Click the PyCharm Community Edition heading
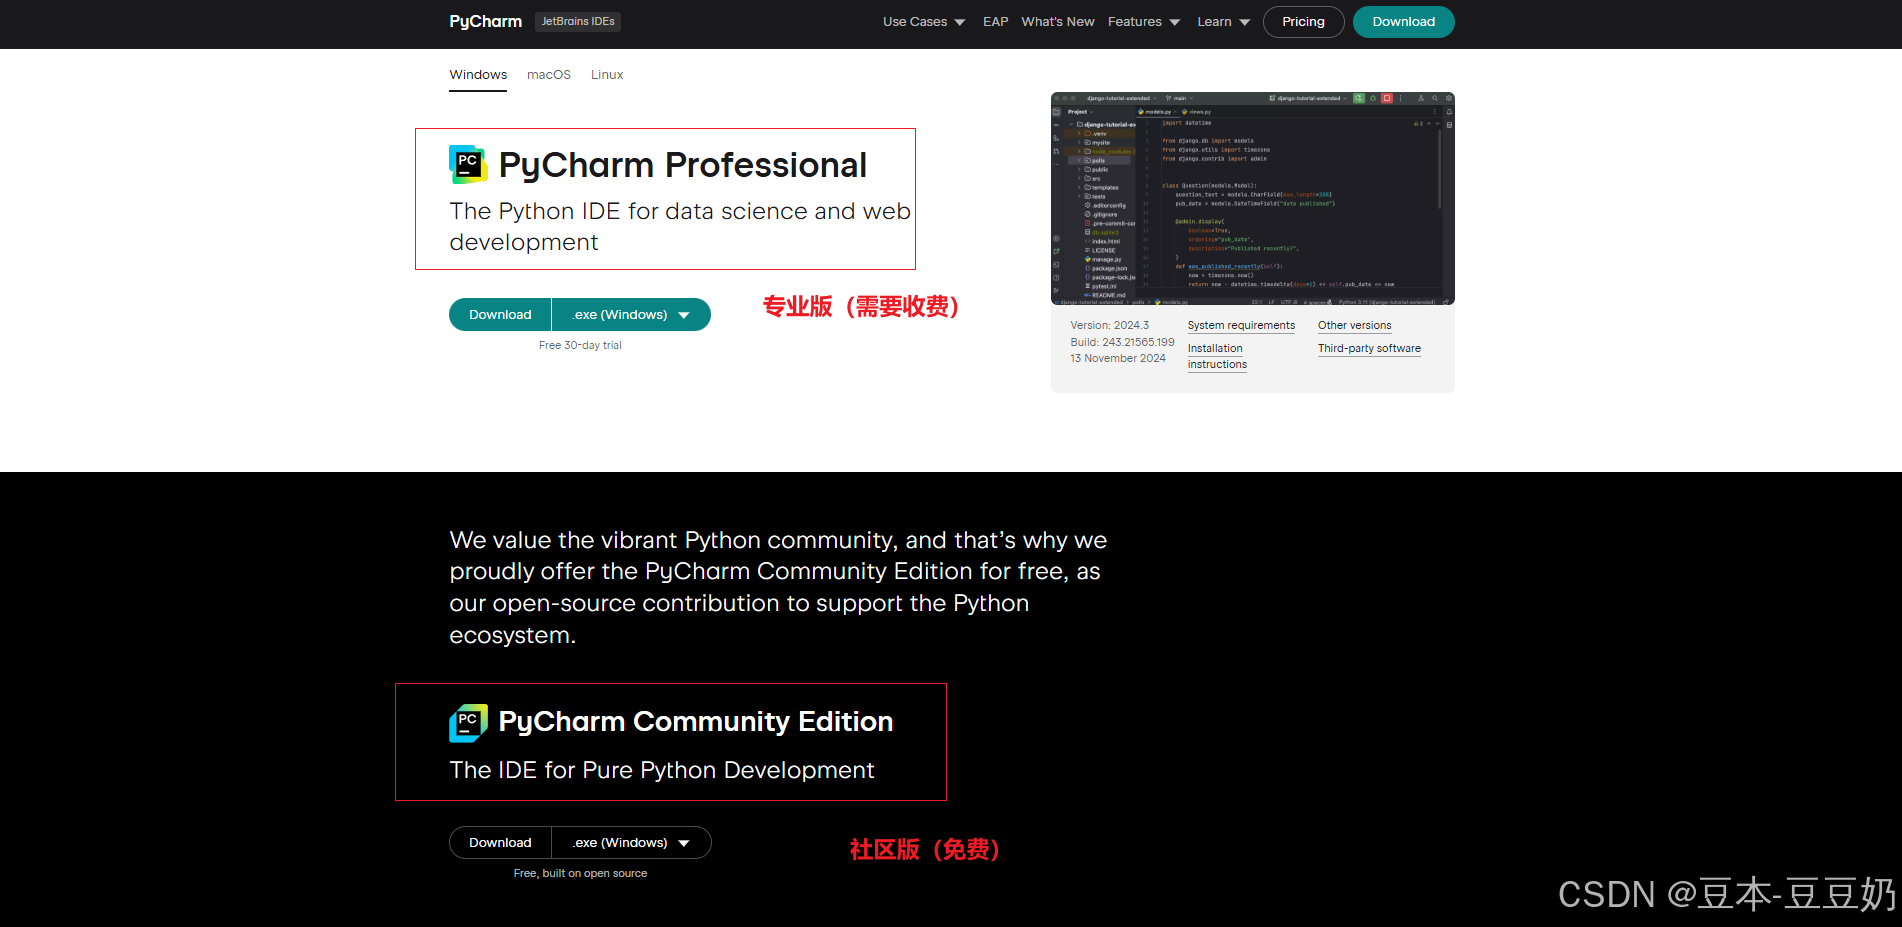The width and height of the screenshot is (1902, 927). pos(696,722)
